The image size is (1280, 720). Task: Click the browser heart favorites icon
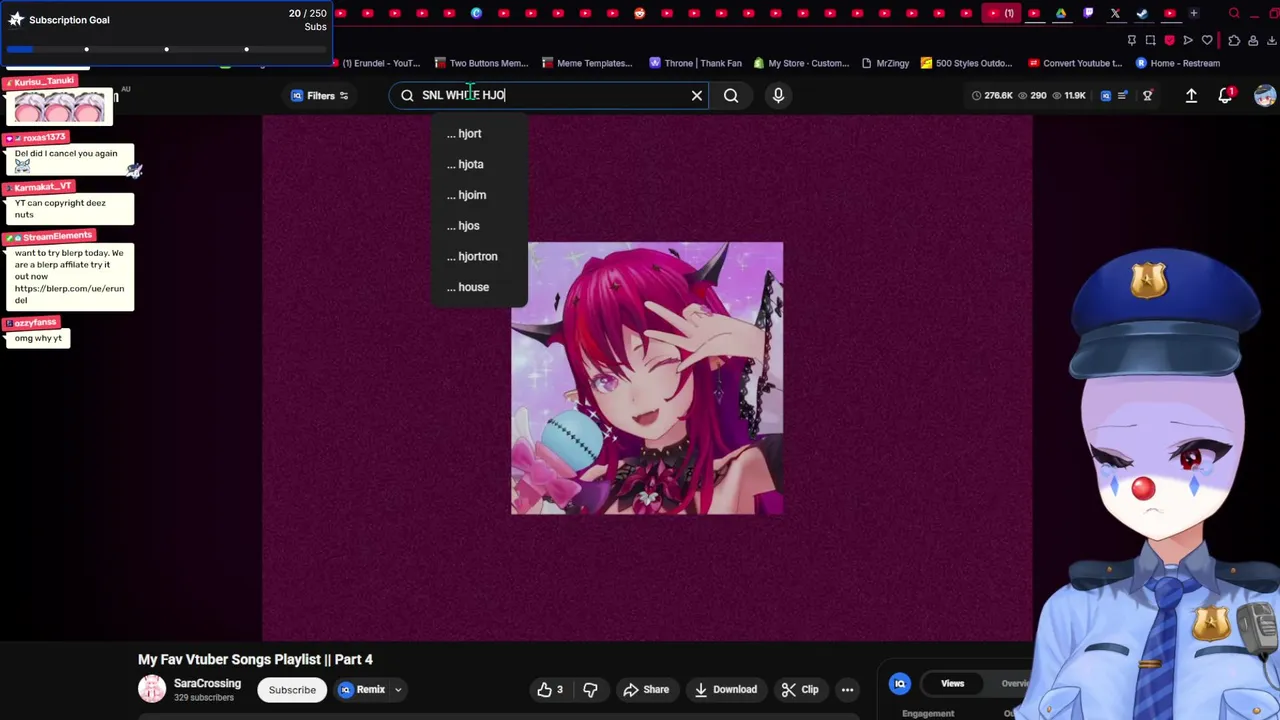1207,40
